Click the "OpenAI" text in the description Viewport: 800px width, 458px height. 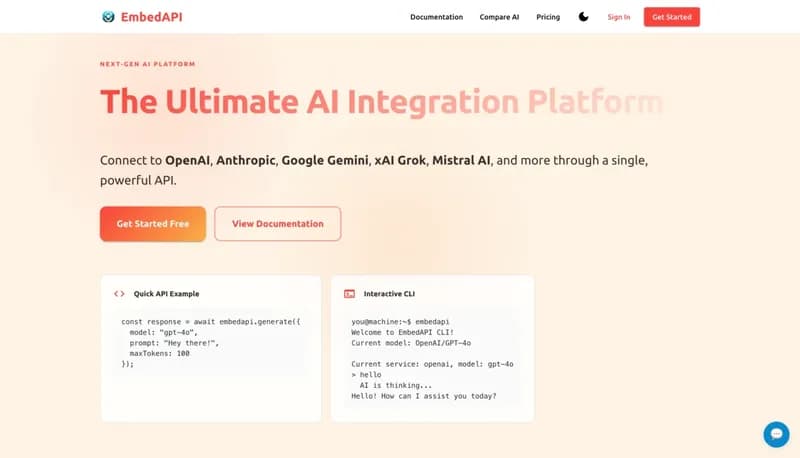[x=187, y=160]
